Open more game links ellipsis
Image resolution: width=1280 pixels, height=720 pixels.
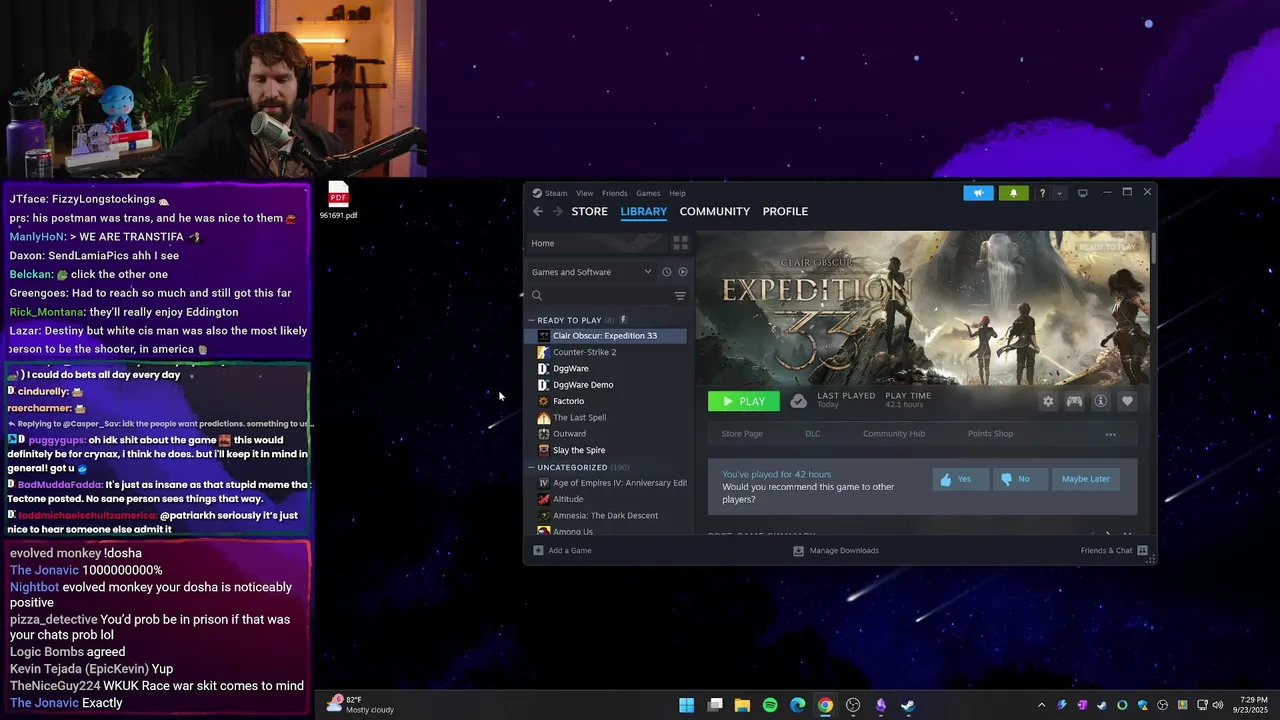[1110, 434]
